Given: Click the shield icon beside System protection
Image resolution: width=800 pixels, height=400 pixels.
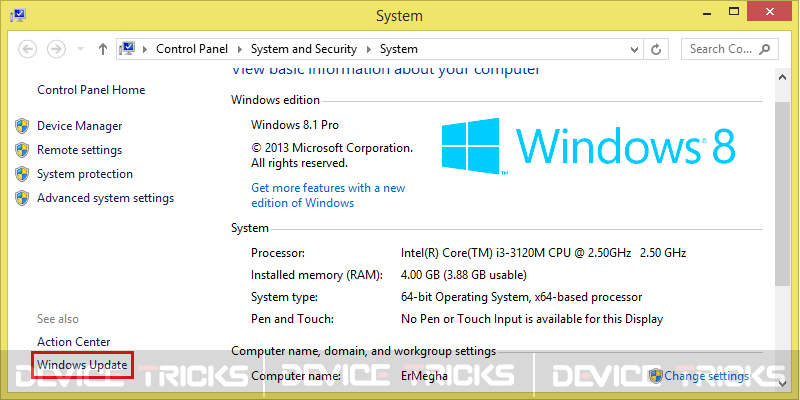Looking at the screenshot, I should coord(22,174).
